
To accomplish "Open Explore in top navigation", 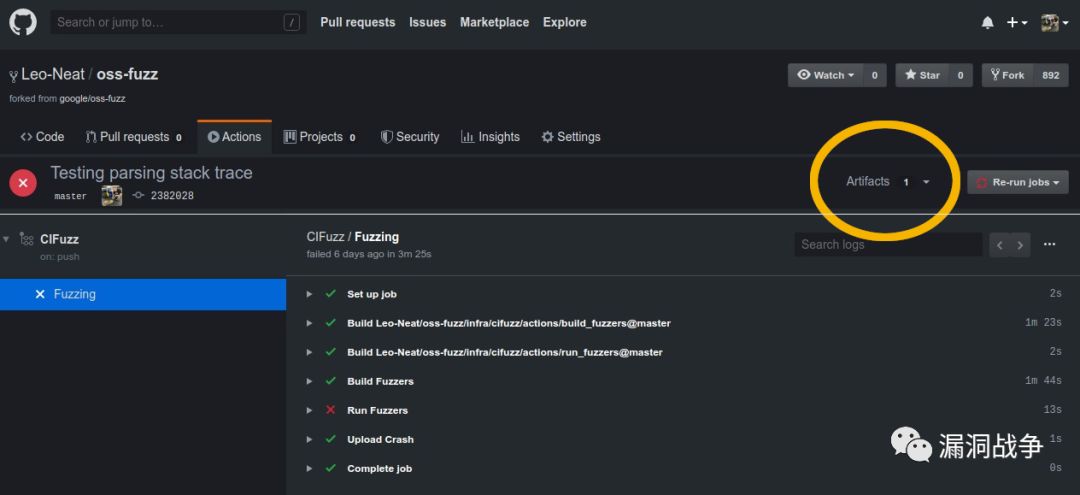I will [x=564, y=22].
